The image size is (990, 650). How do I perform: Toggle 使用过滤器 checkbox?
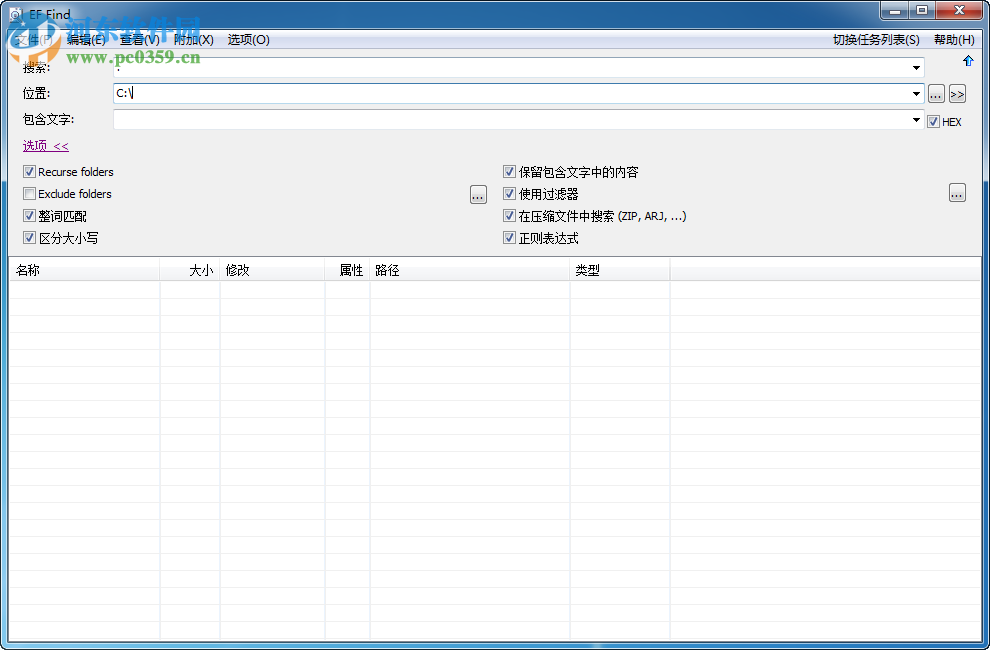[x=510, y=193]
